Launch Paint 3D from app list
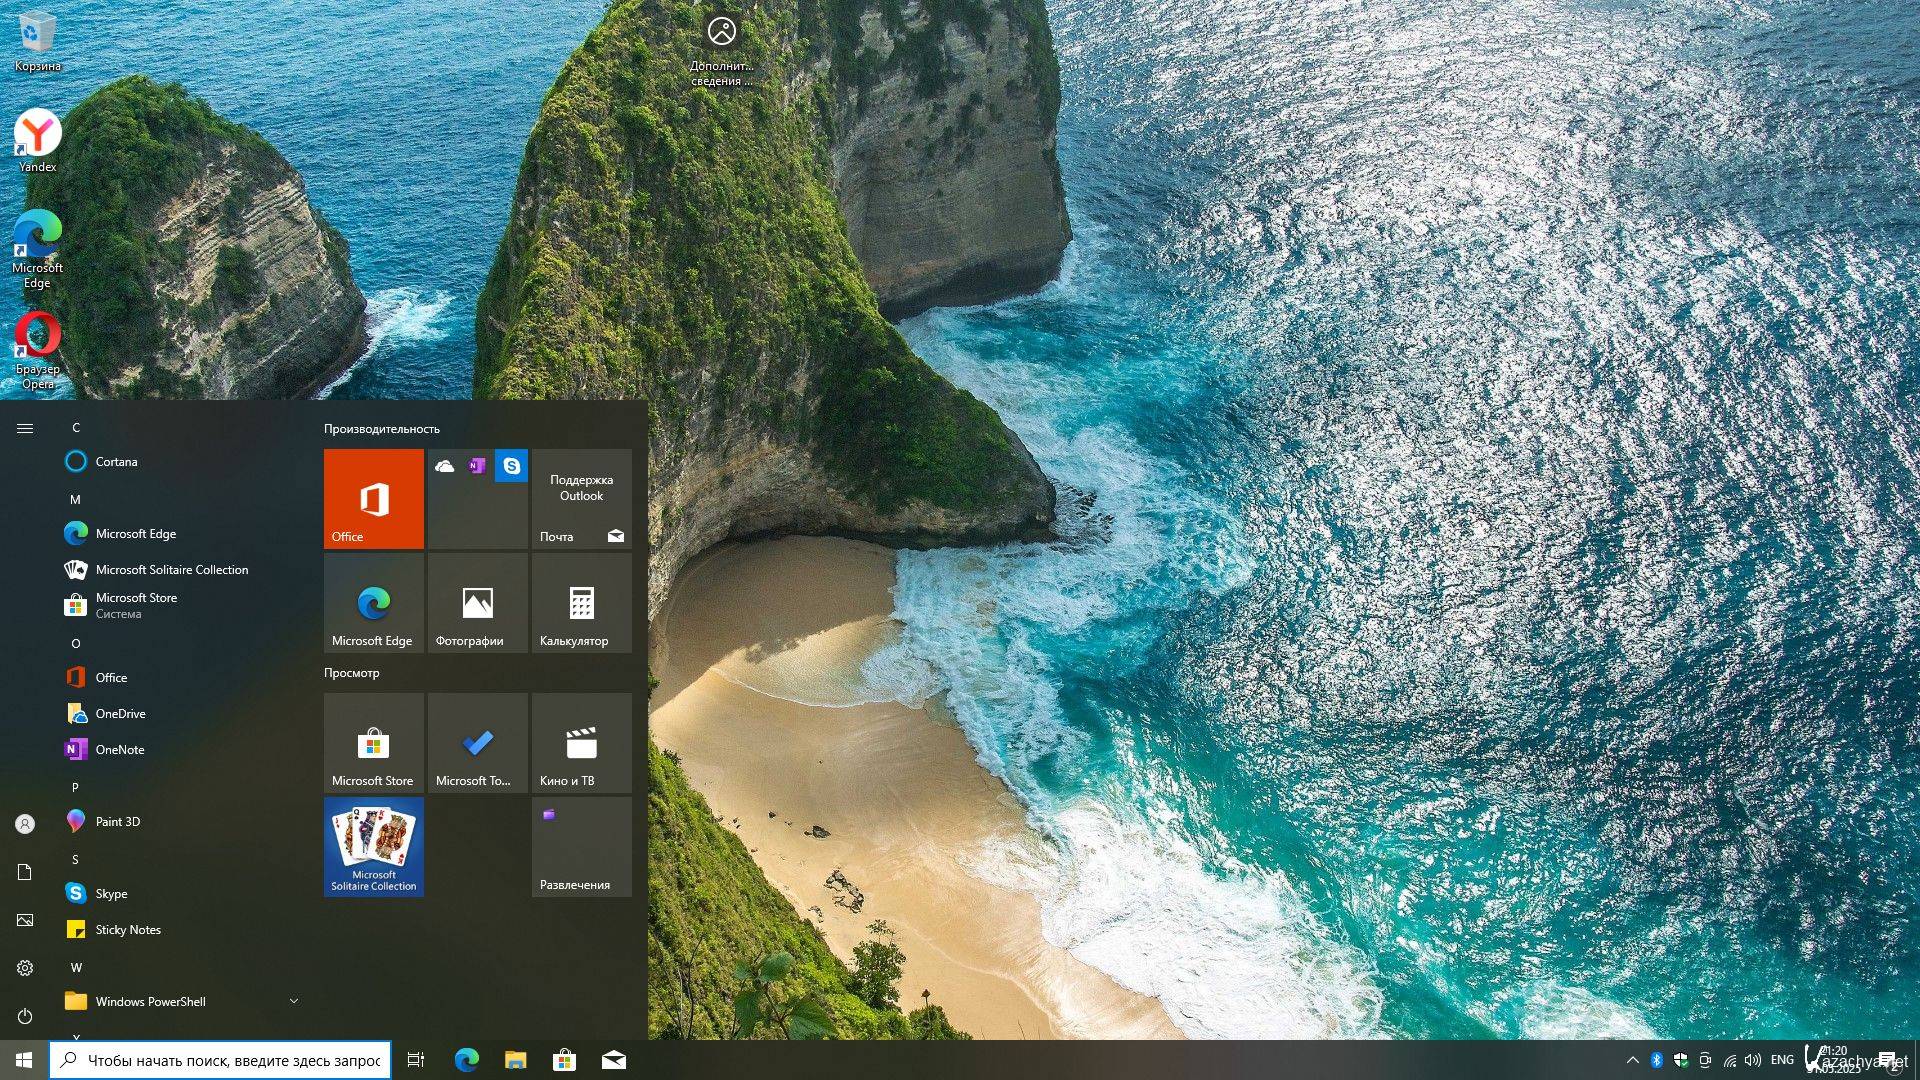Screen dimensions: 1920x1080 coord(118,821)
